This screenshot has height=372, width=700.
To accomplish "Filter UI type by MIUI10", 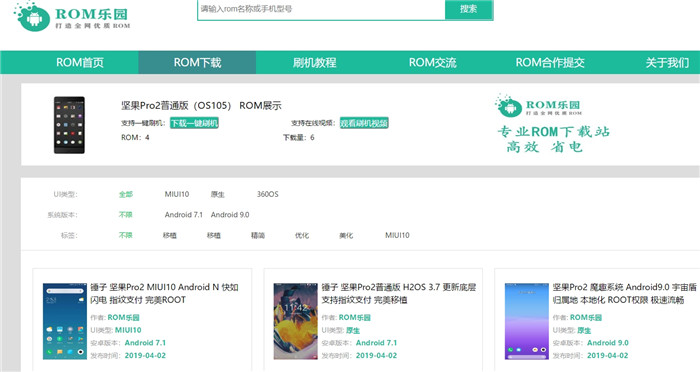I will point(177,194).
